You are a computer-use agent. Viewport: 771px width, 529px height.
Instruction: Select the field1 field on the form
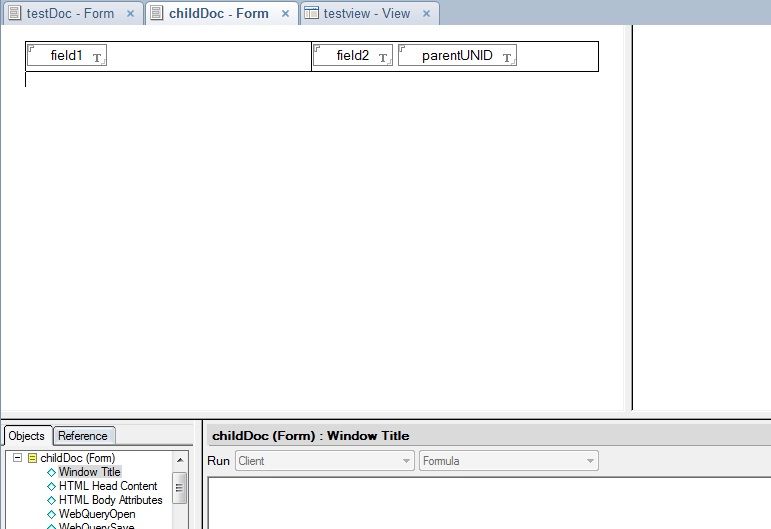66,56
